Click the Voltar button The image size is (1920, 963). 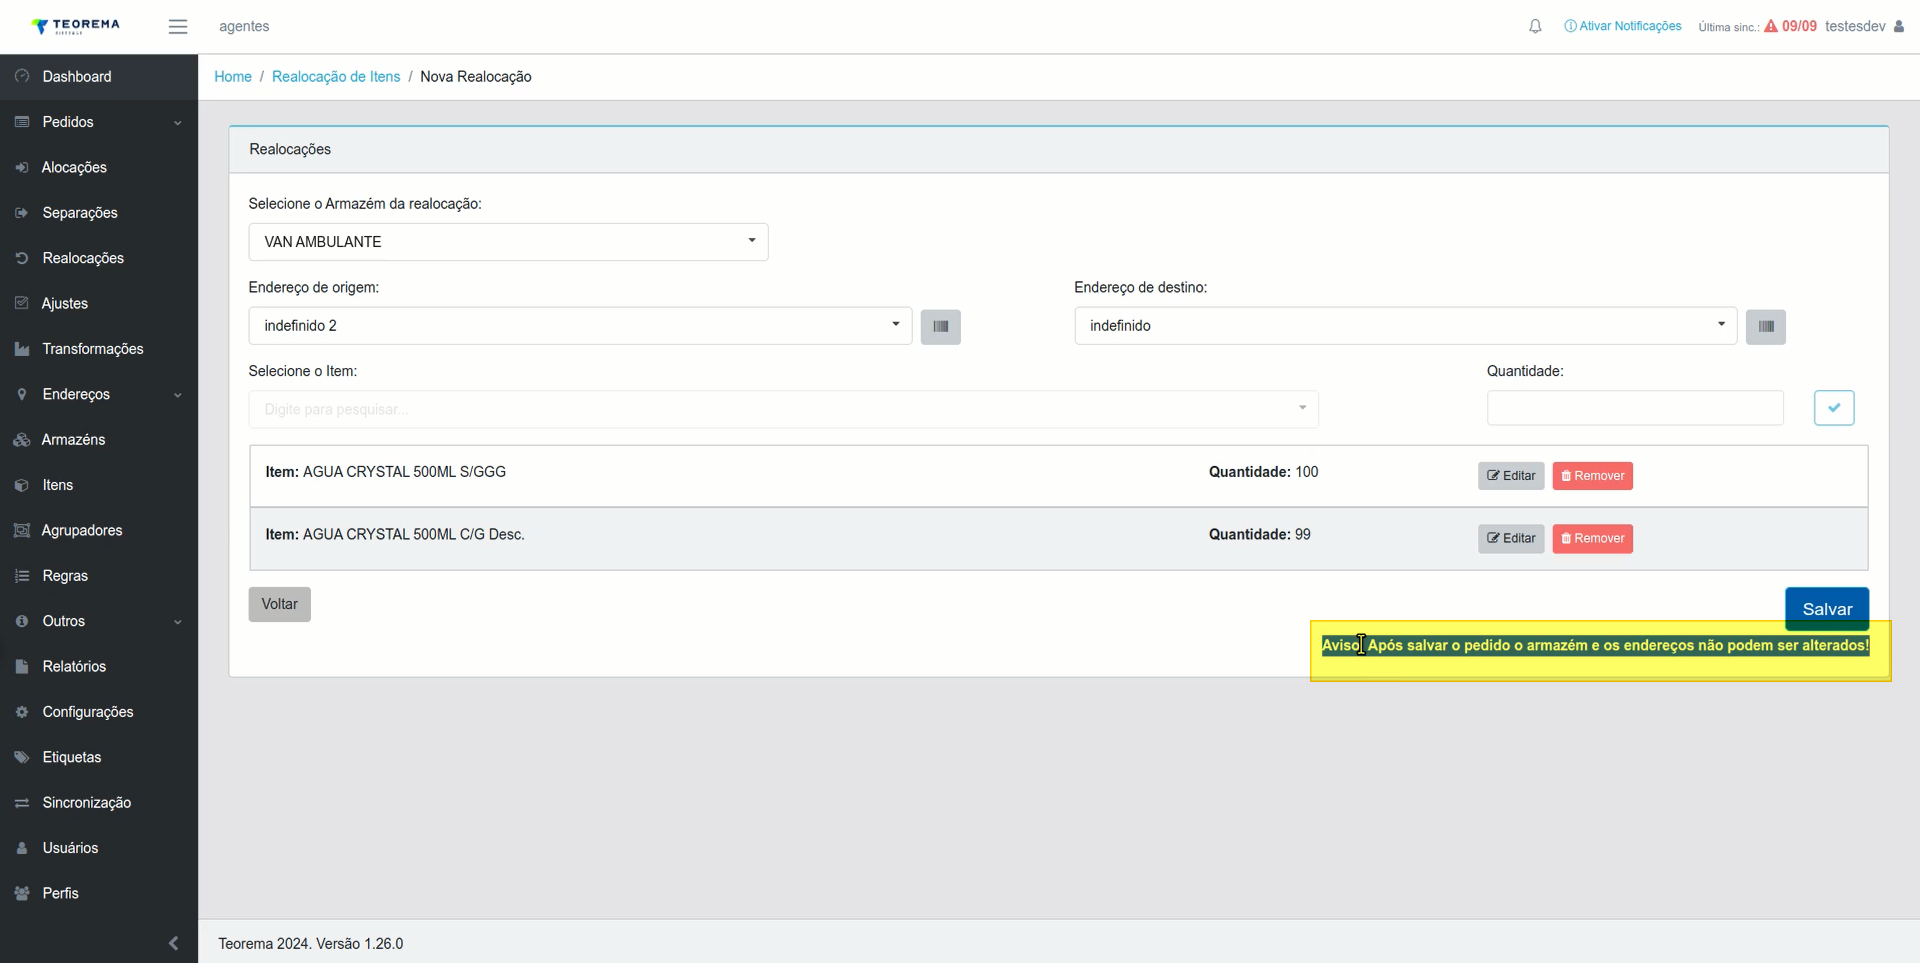(280, 604)
